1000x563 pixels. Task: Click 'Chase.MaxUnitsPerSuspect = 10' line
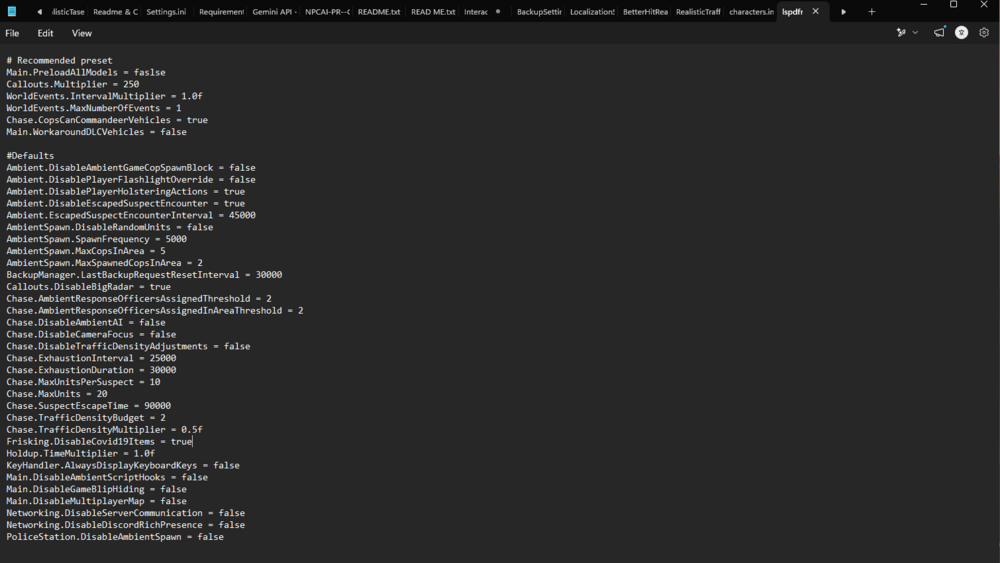click(84, 382)
